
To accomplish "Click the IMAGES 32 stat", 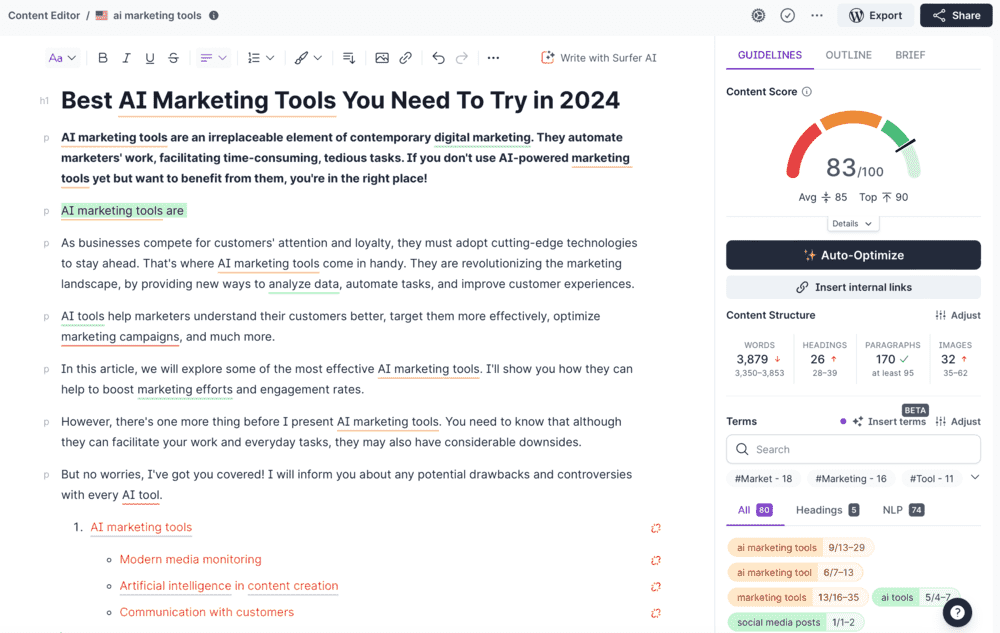I will tap(955, 359).
